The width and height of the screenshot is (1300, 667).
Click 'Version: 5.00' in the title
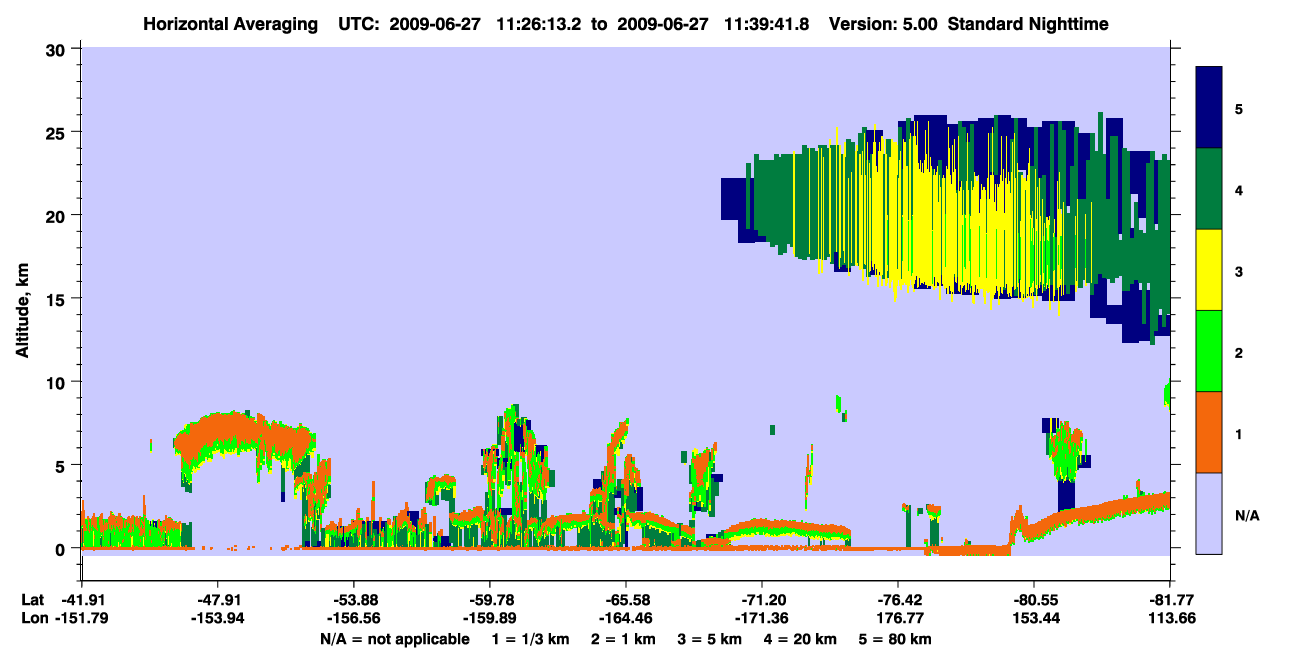(x=881, y=23)
